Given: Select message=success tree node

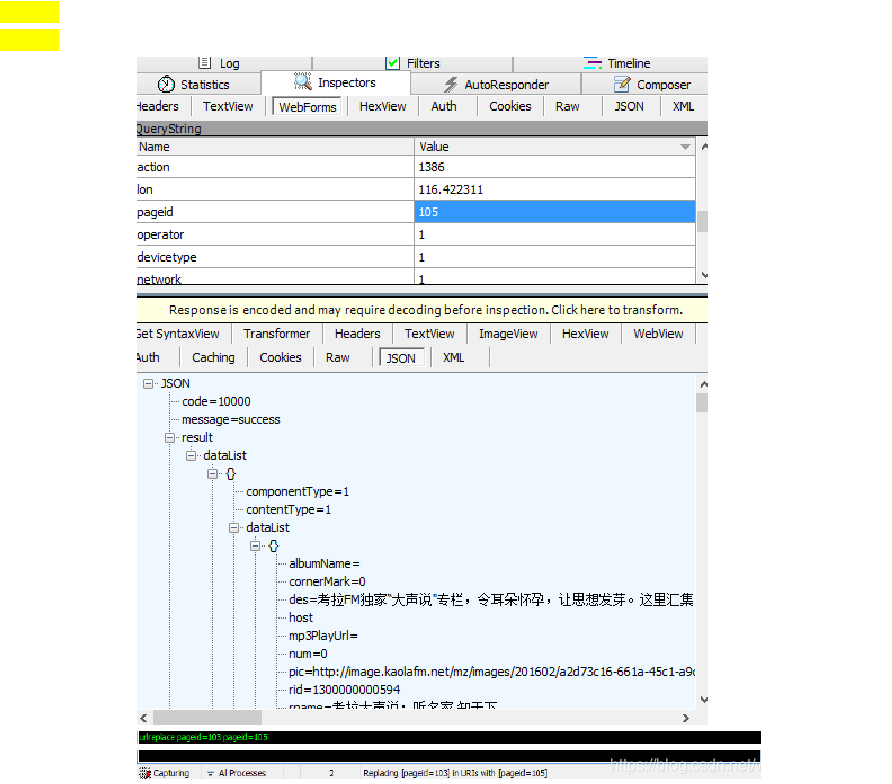Looking at the screenshot, I should point(231,420).
